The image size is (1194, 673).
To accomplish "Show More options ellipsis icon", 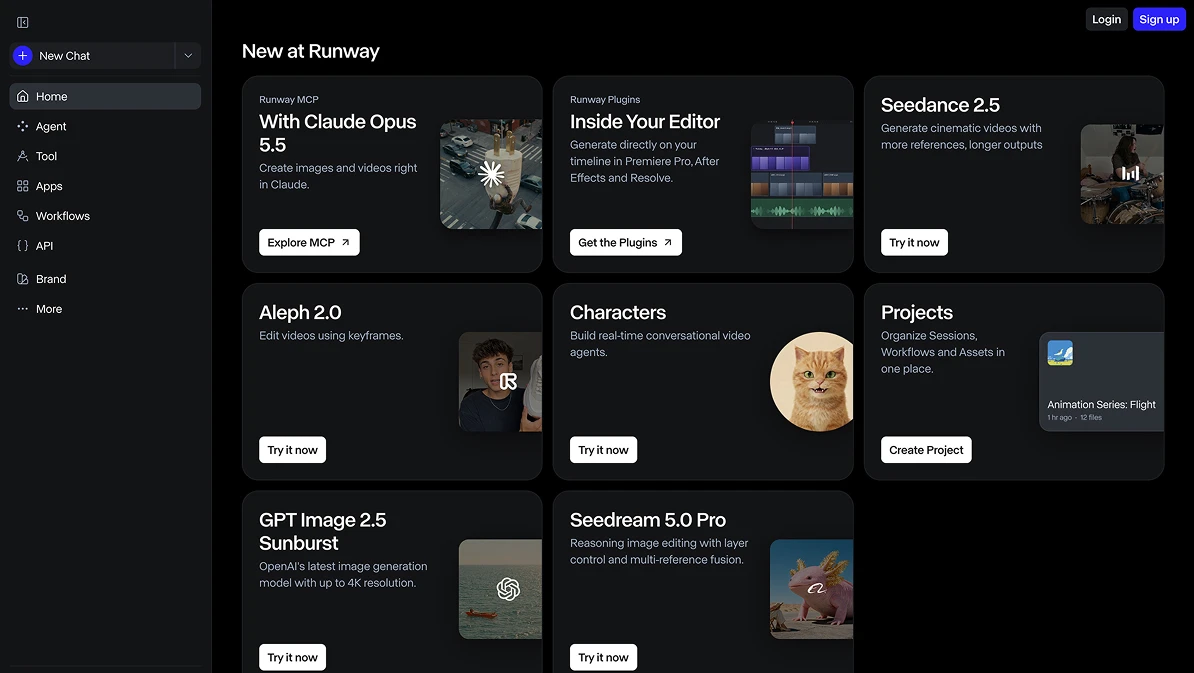I will click(x=23, y=309).
